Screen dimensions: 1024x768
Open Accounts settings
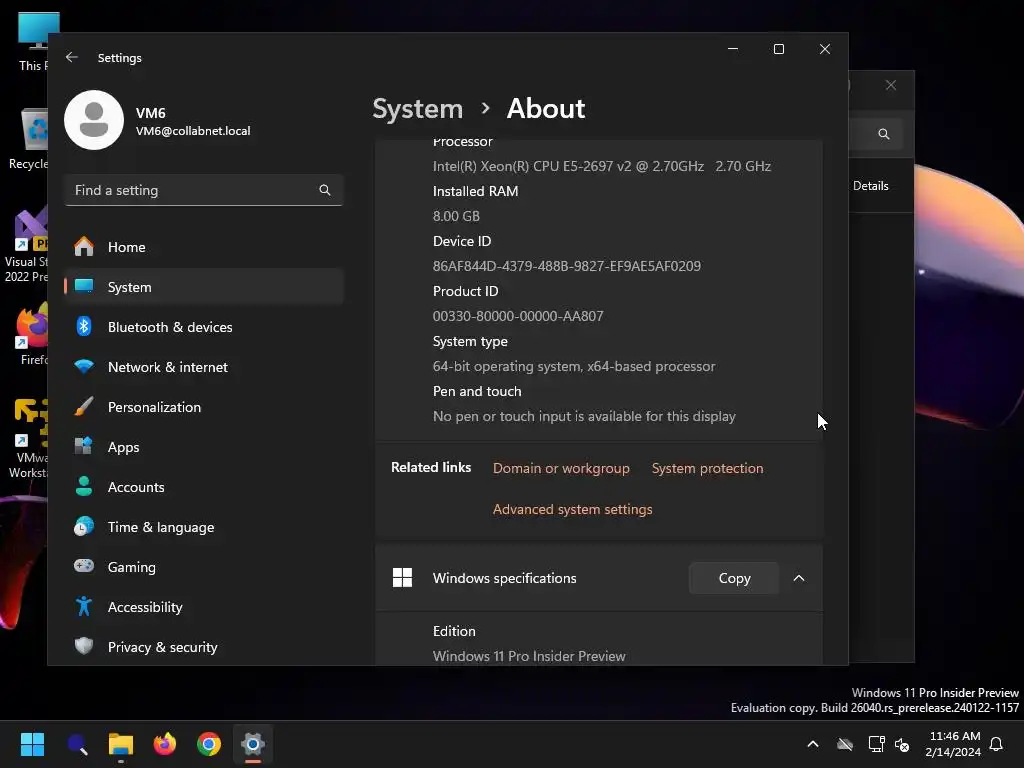(x=204, y=487)
